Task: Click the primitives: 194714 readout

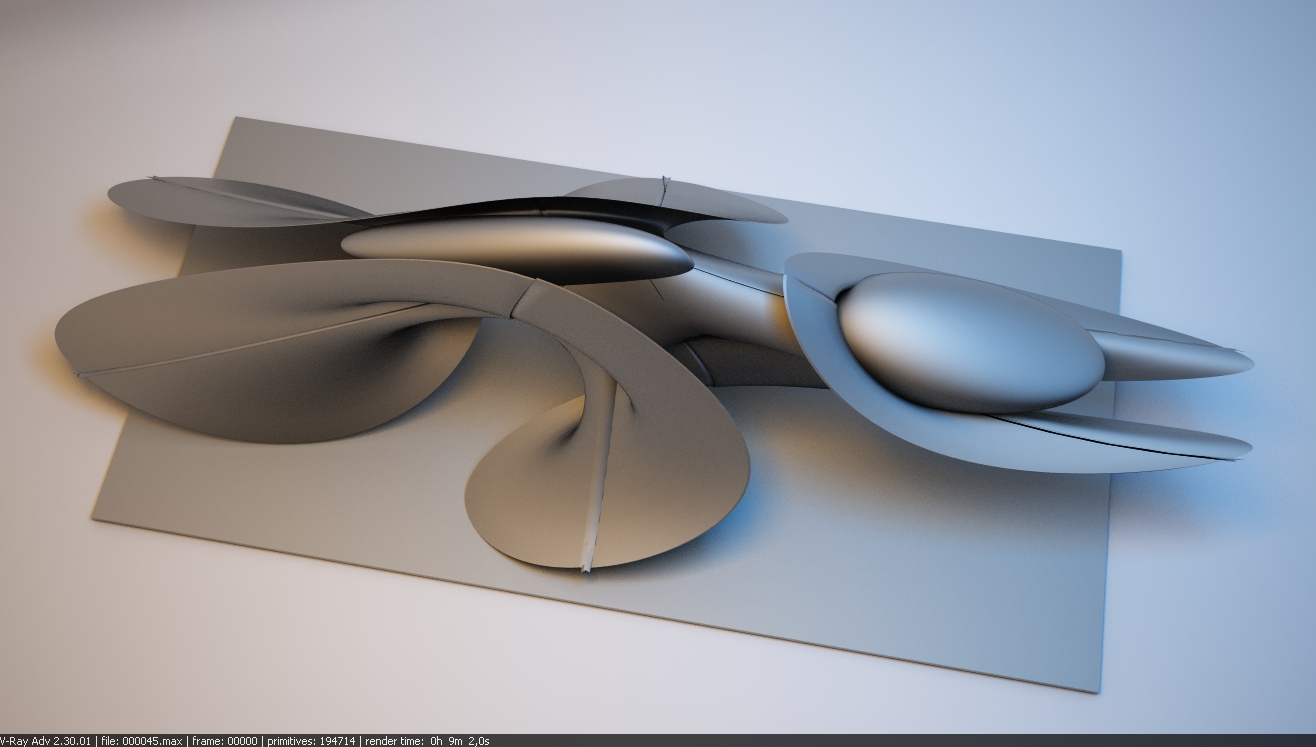Action: pyautogui.click(x=311, y=741)
